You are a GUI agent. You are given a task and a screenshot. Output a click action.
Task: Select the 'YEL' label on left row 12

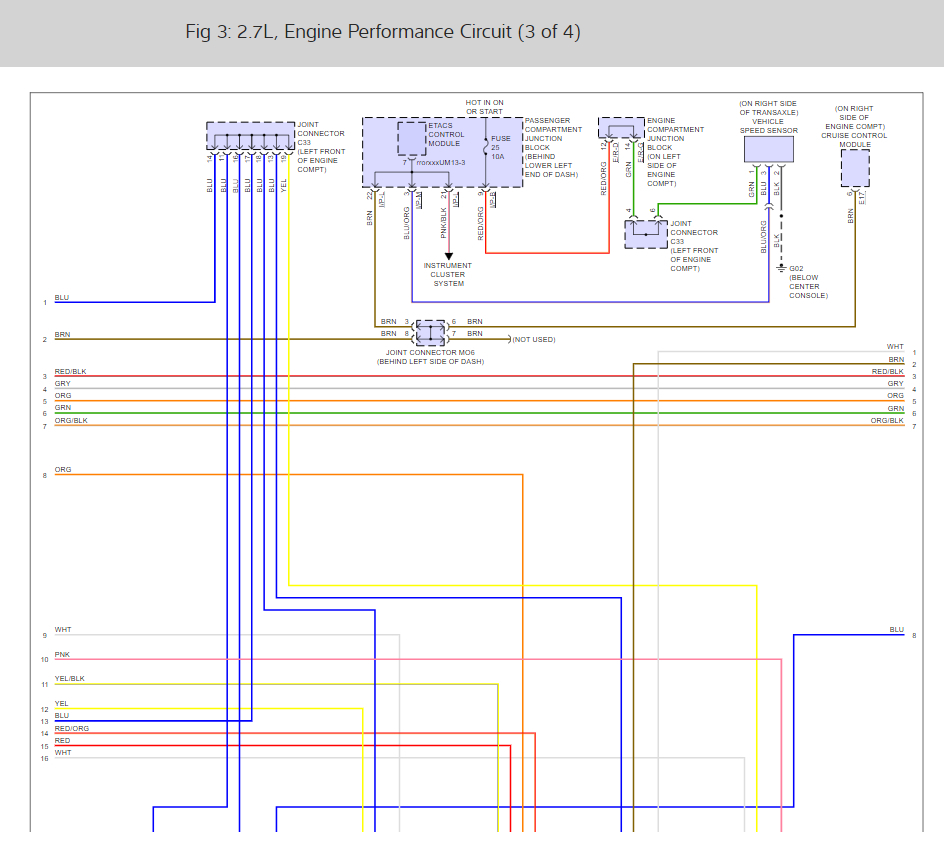coord(61,703)
